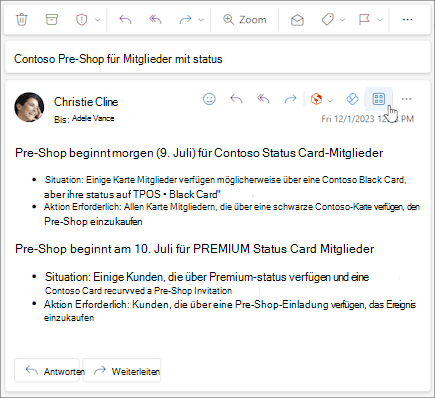
Task: Click the sender name Christie Cline
Action: pyautogui.click(x=86, y=102)
